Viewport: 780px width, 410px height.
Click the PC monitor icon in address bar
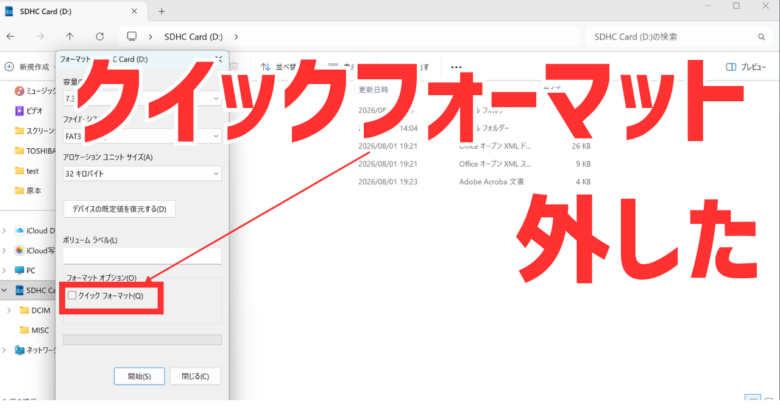[x=131, y=36]
